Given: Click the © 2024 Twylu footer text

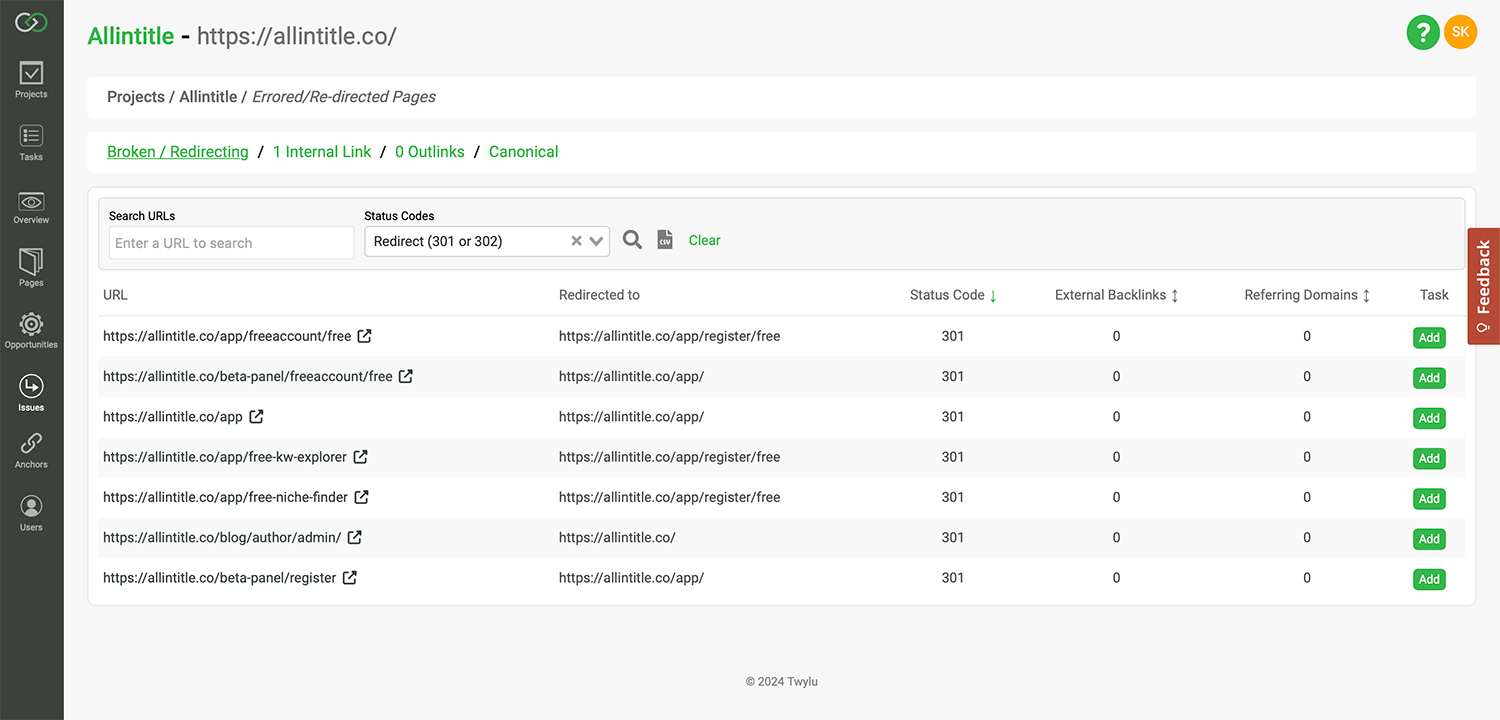Looking at the screenshot, I should point(782,681).
